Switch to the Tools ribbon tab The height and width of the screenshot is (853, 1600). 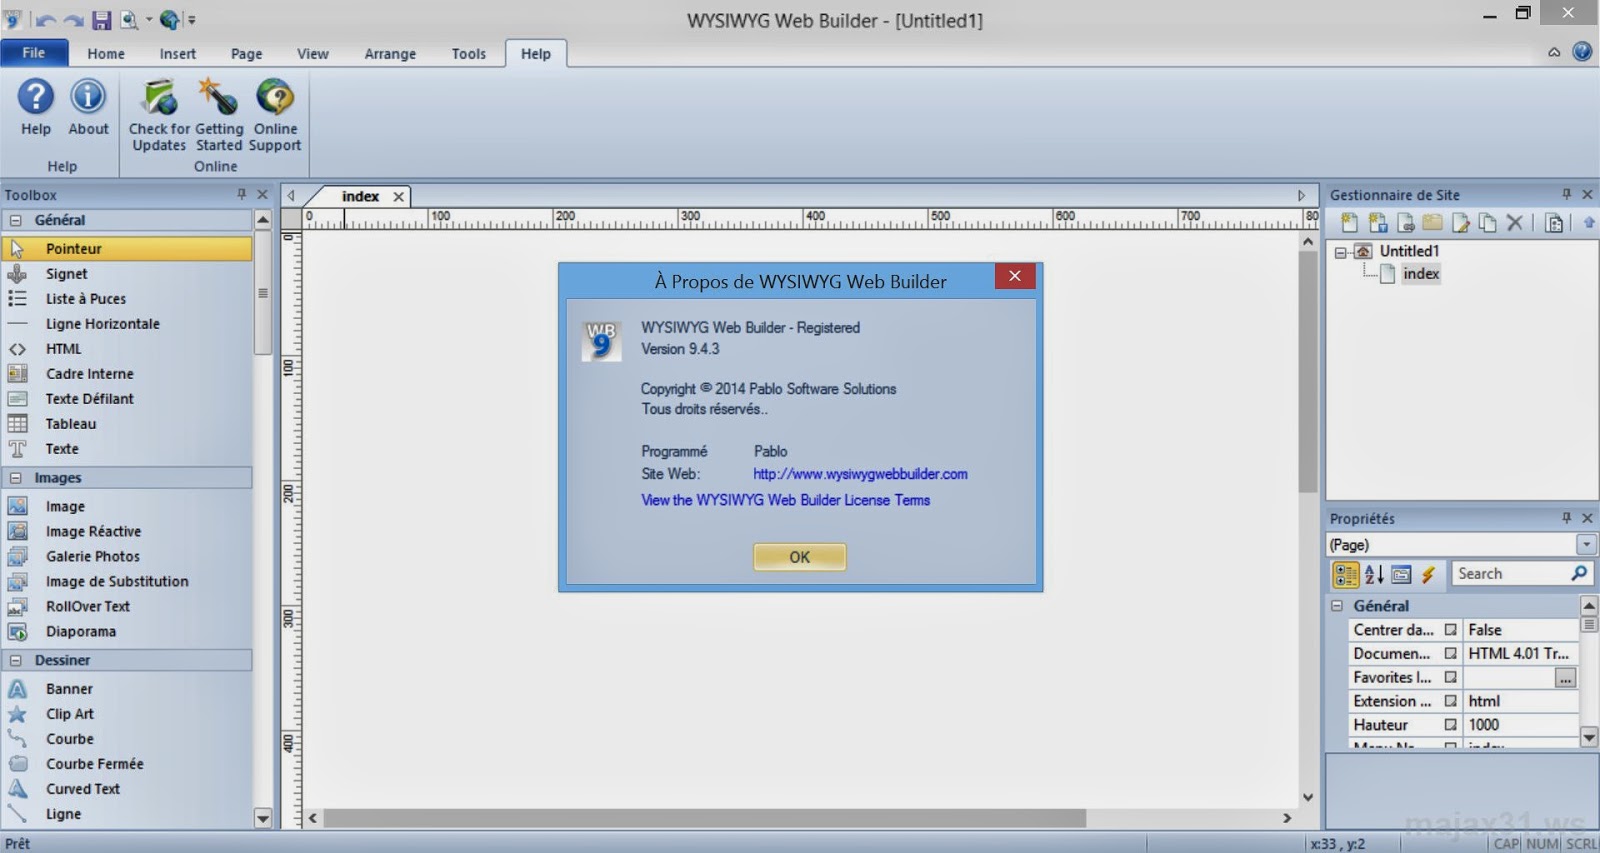pos(469,54)
